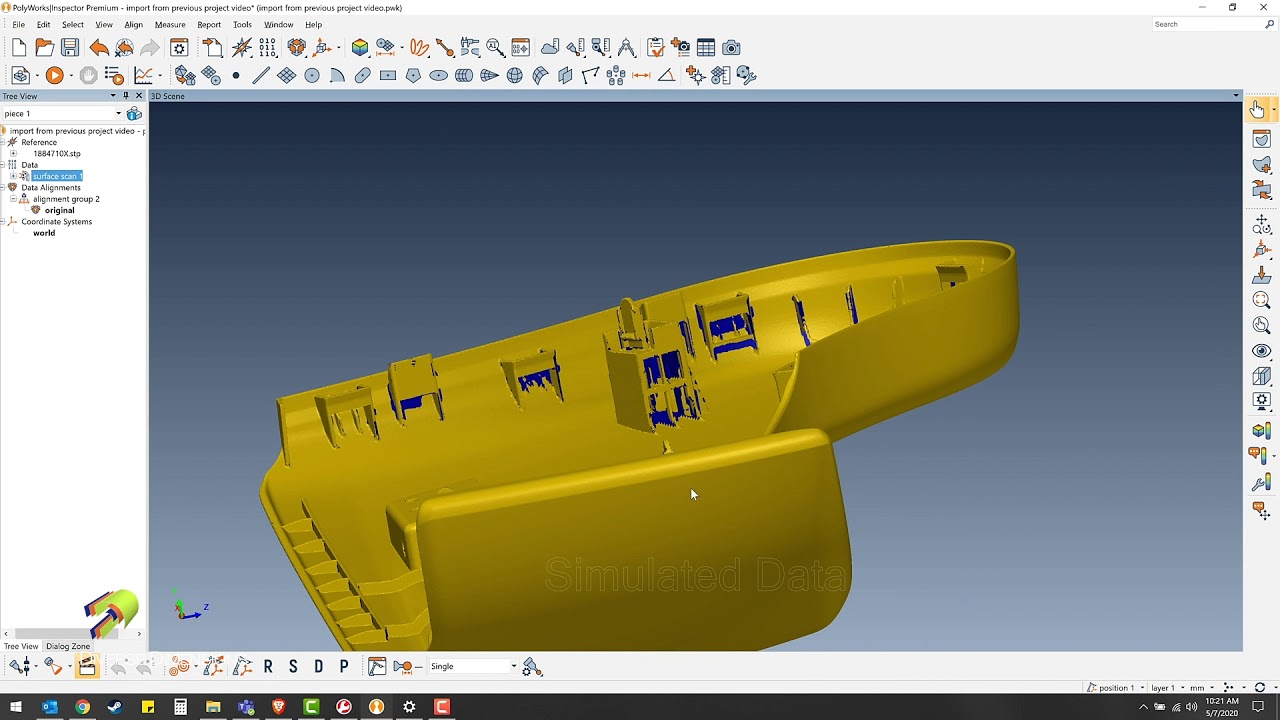Toggle the R button in bottom toolbar
The image size is (1280, 720).
pyautogui.click(x=268, y=666)
